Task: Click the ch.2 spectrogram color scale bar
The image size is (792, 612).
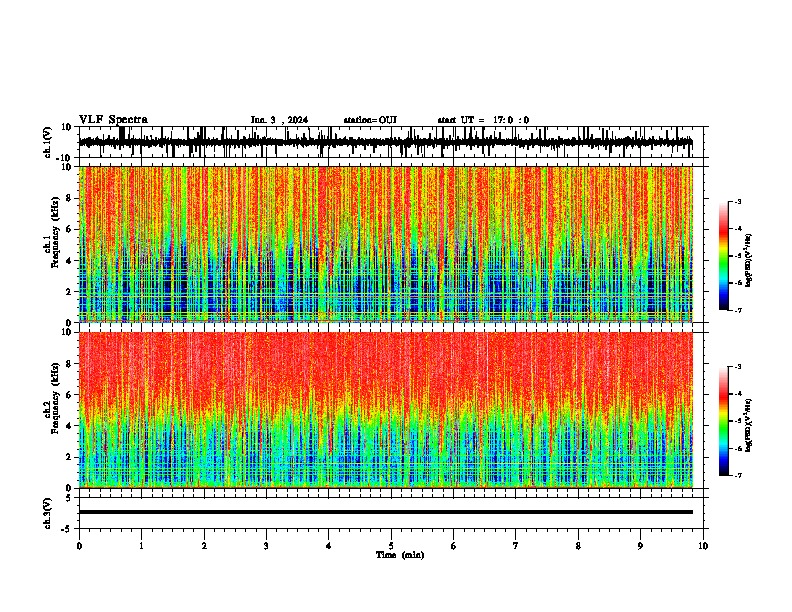Action: (x=724, y=421)
